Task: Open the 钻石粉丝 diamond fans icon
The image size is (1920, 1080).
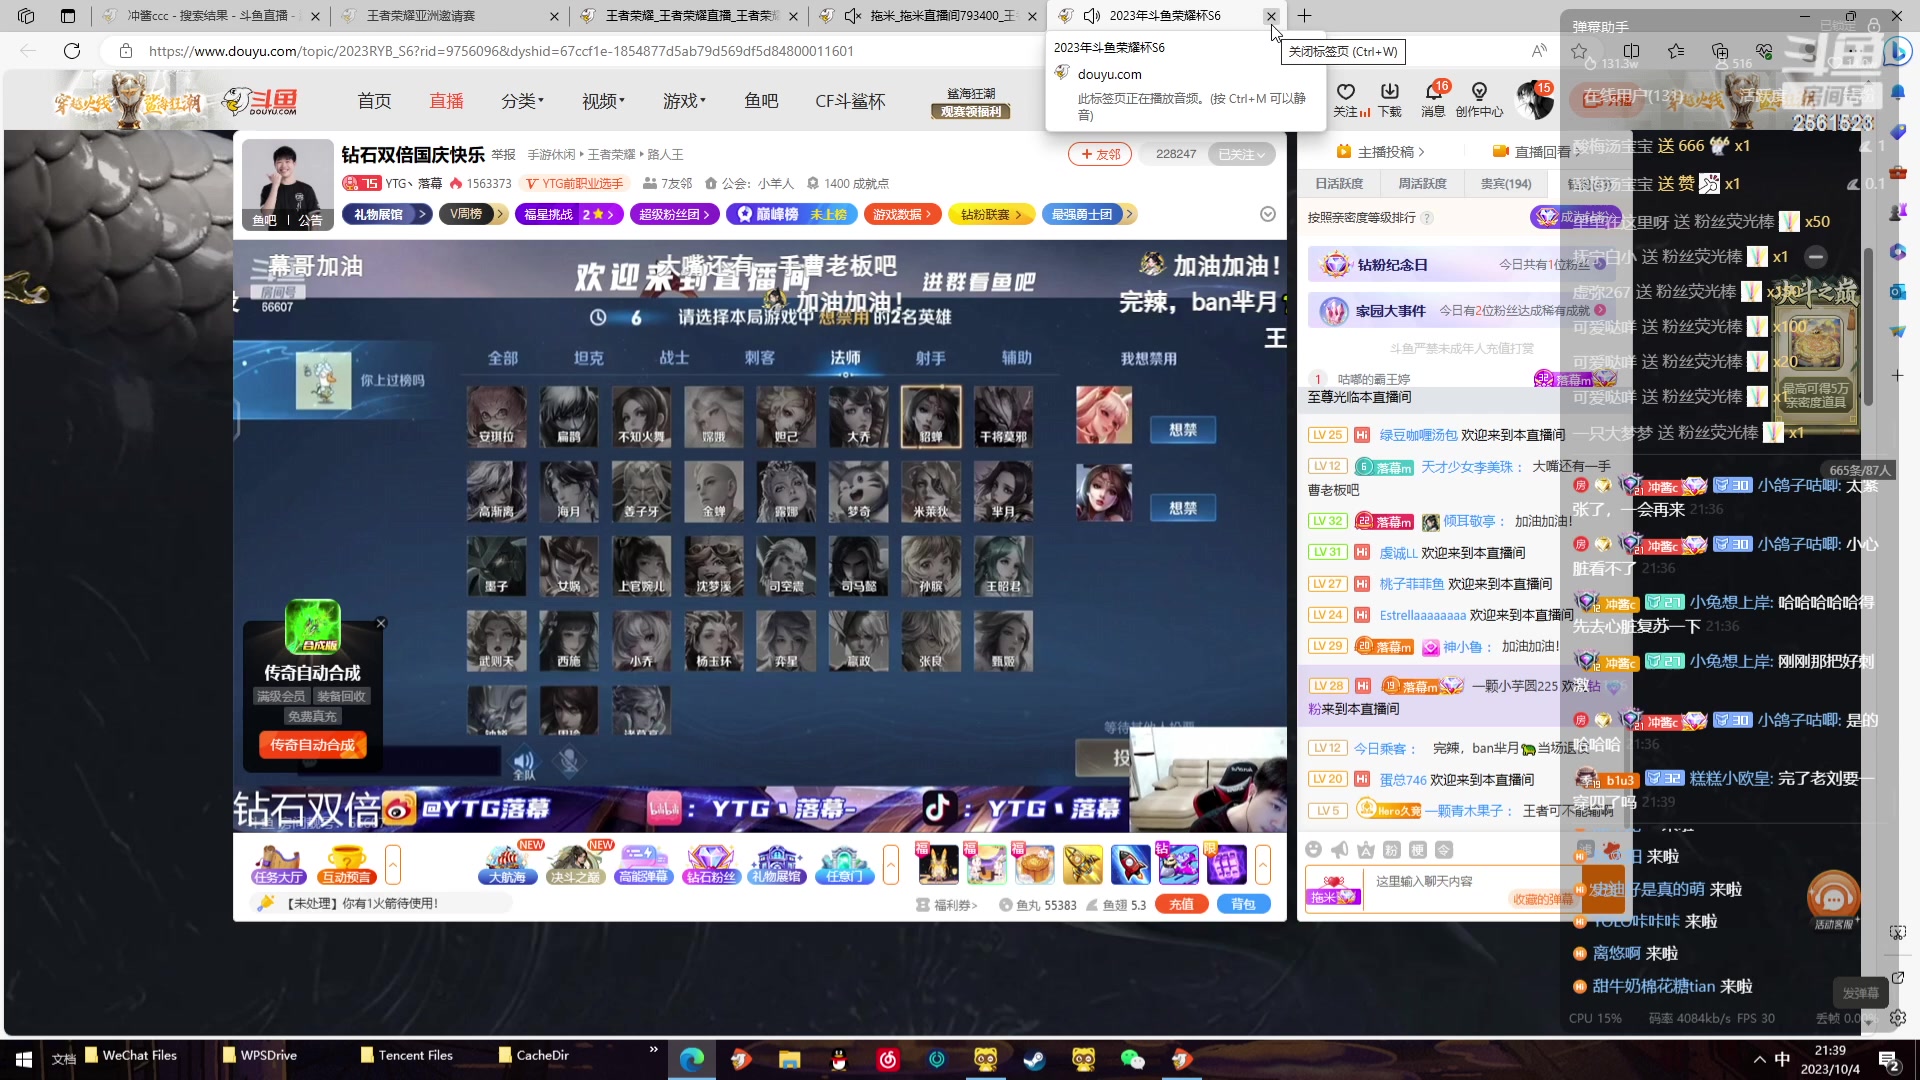Action: [x=710, y=864]
